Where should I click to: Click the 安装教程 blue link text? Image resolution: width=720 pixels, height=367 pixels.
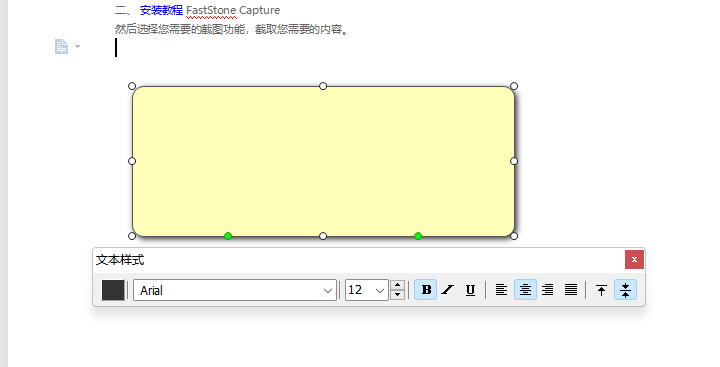(x=161, y=10)
